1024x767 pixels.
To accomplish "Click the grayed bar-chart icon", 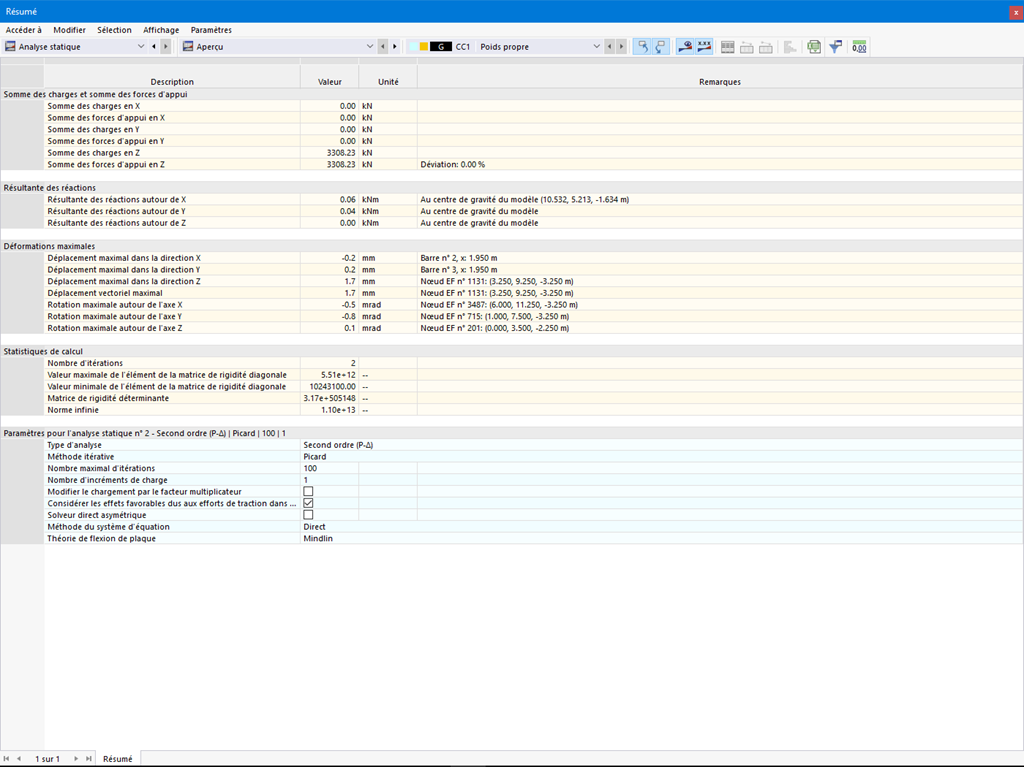I will [x=790, y=47].
